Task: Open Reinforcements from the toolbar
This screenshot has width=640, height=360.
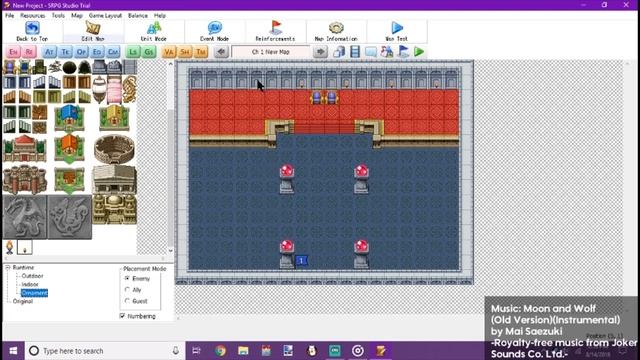Action: click(275, 31)
